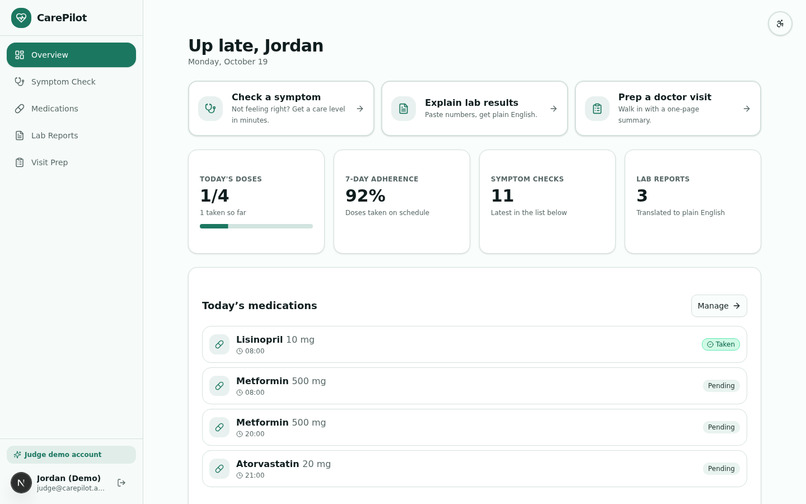Click the Lab Reports document sidebar icon
This screenshot has width=806, height=504.
point(20,135)
